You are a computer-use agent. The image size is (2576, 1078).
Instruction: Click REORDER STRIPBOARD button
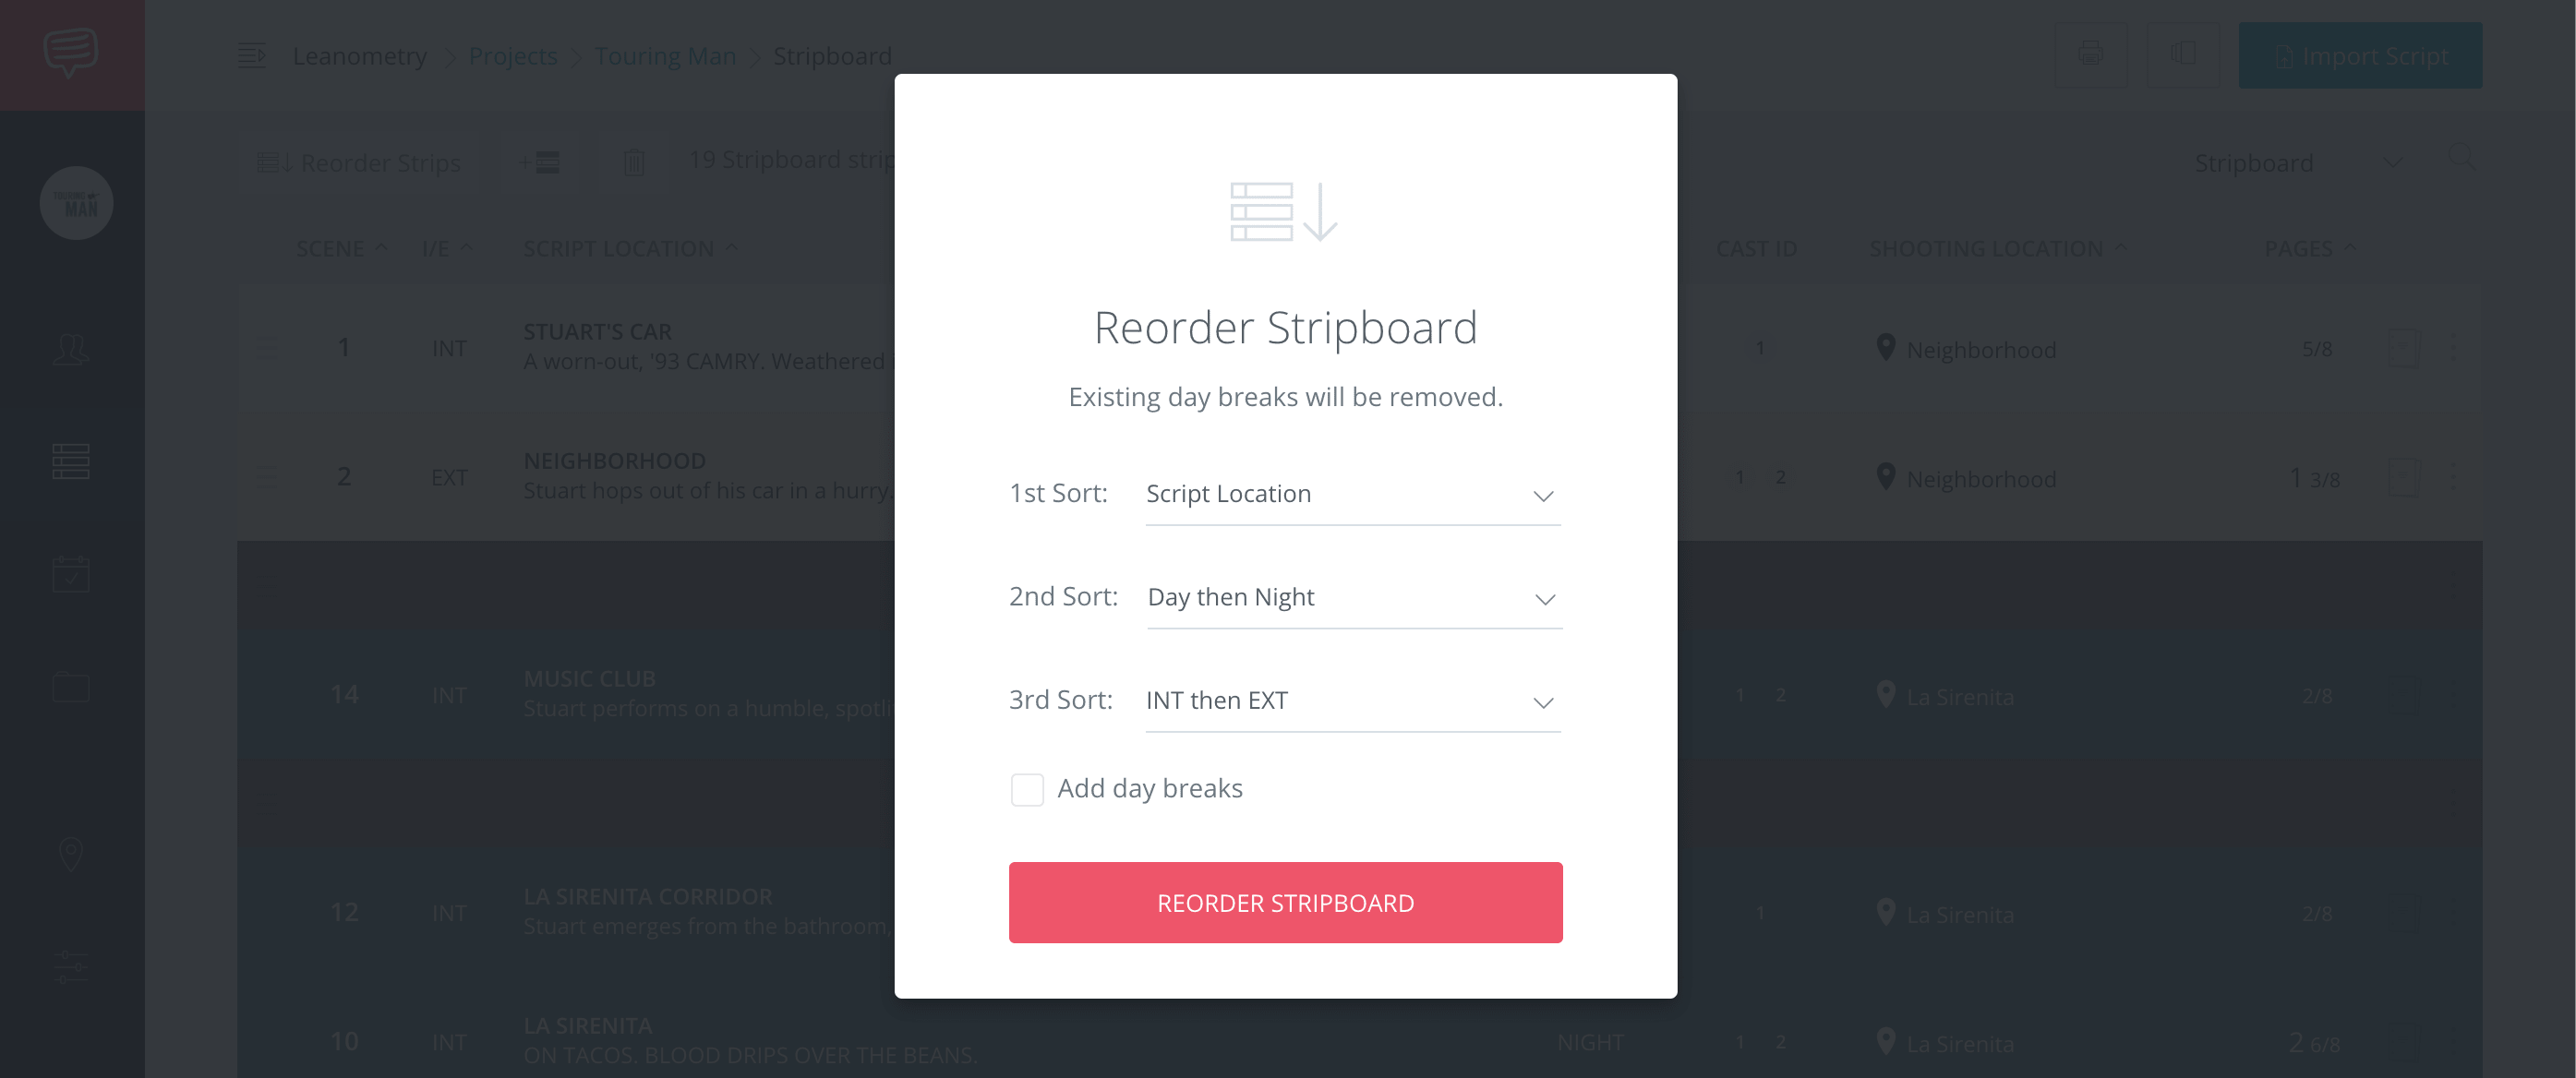coord(1286,901)
